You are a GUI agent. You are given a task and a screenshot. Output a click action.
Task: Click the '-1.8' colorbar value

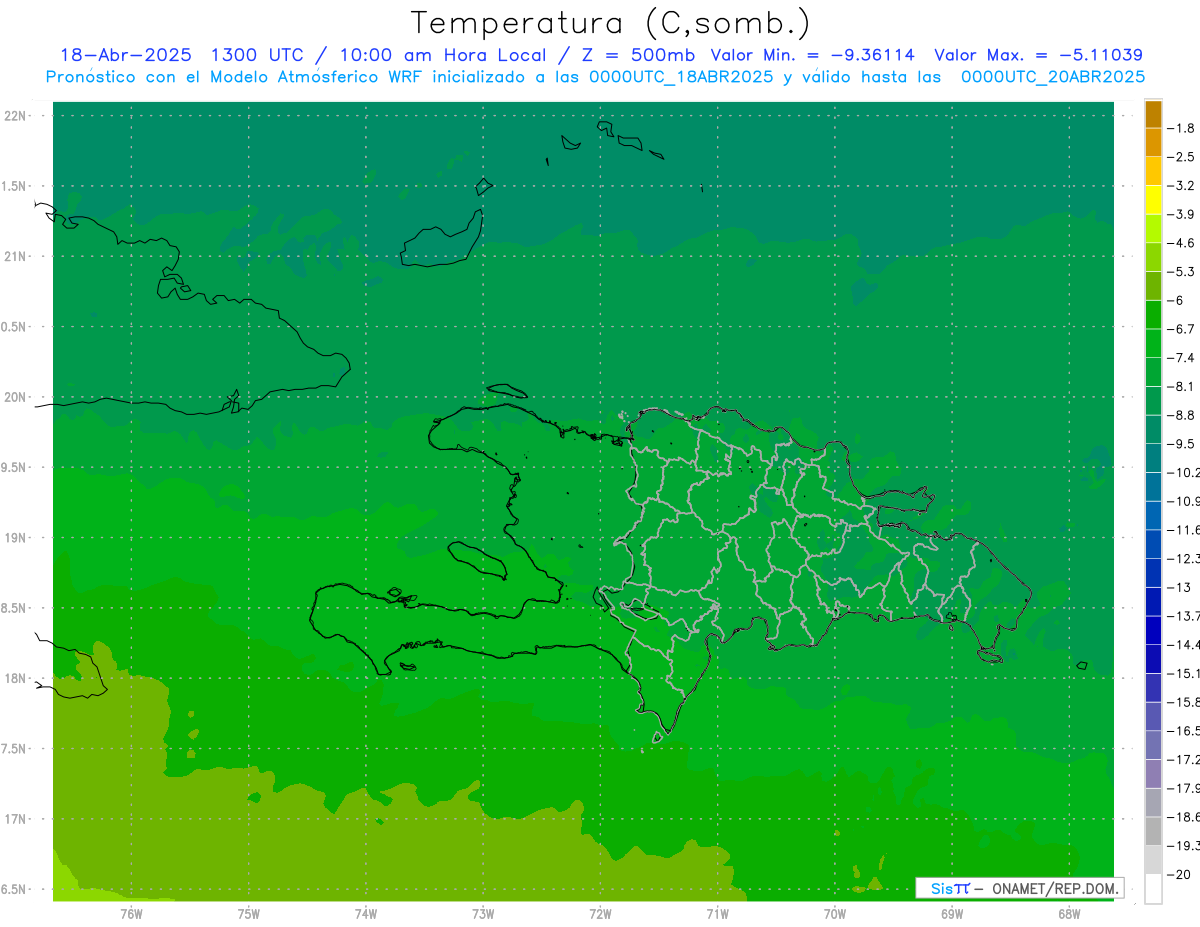tap(1182, 128)
